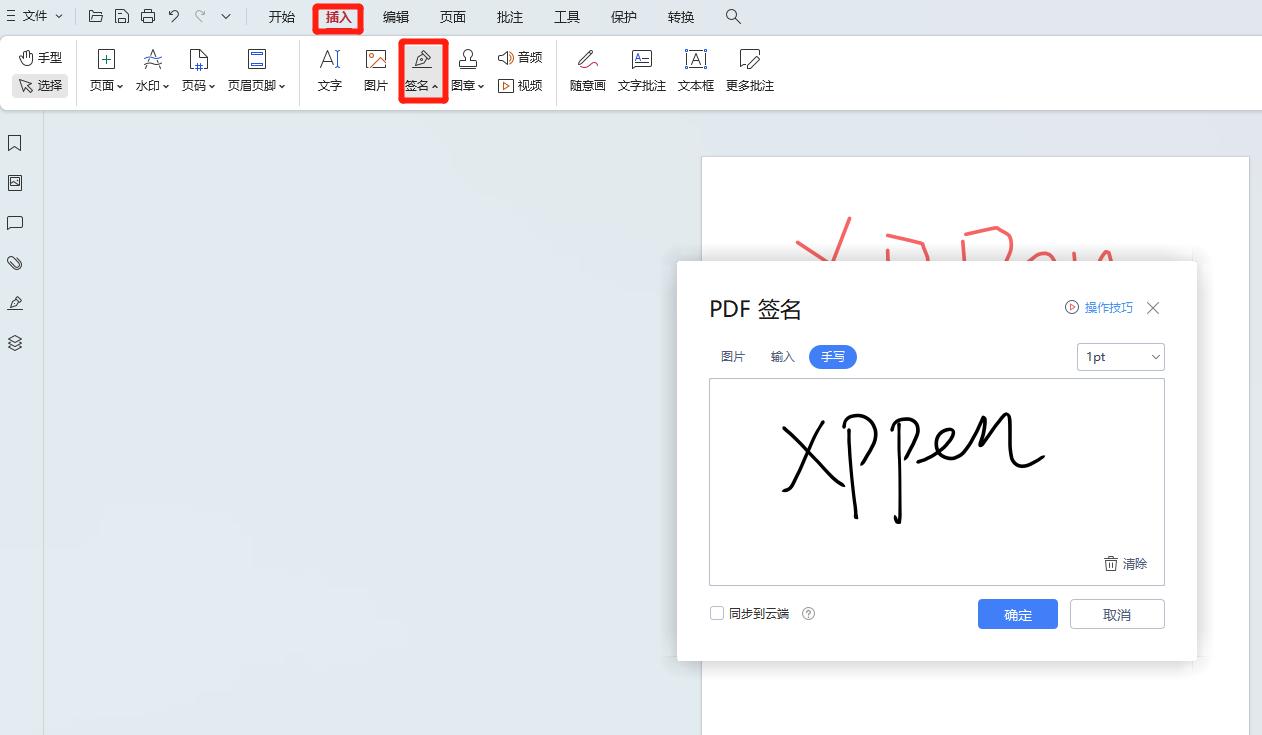Image resolution: width=1262 pixels, height=735 pixels.
Task: Open the layers panel in sidebar
Action: (15, 343)
